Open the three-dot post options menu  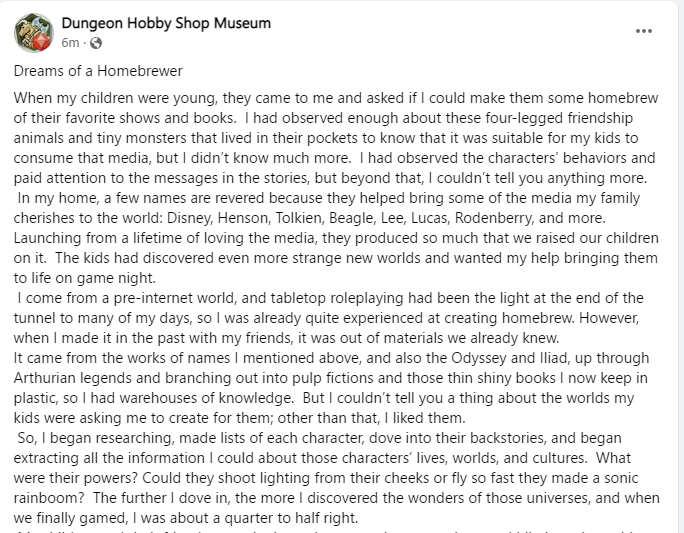tap(644, 31)
